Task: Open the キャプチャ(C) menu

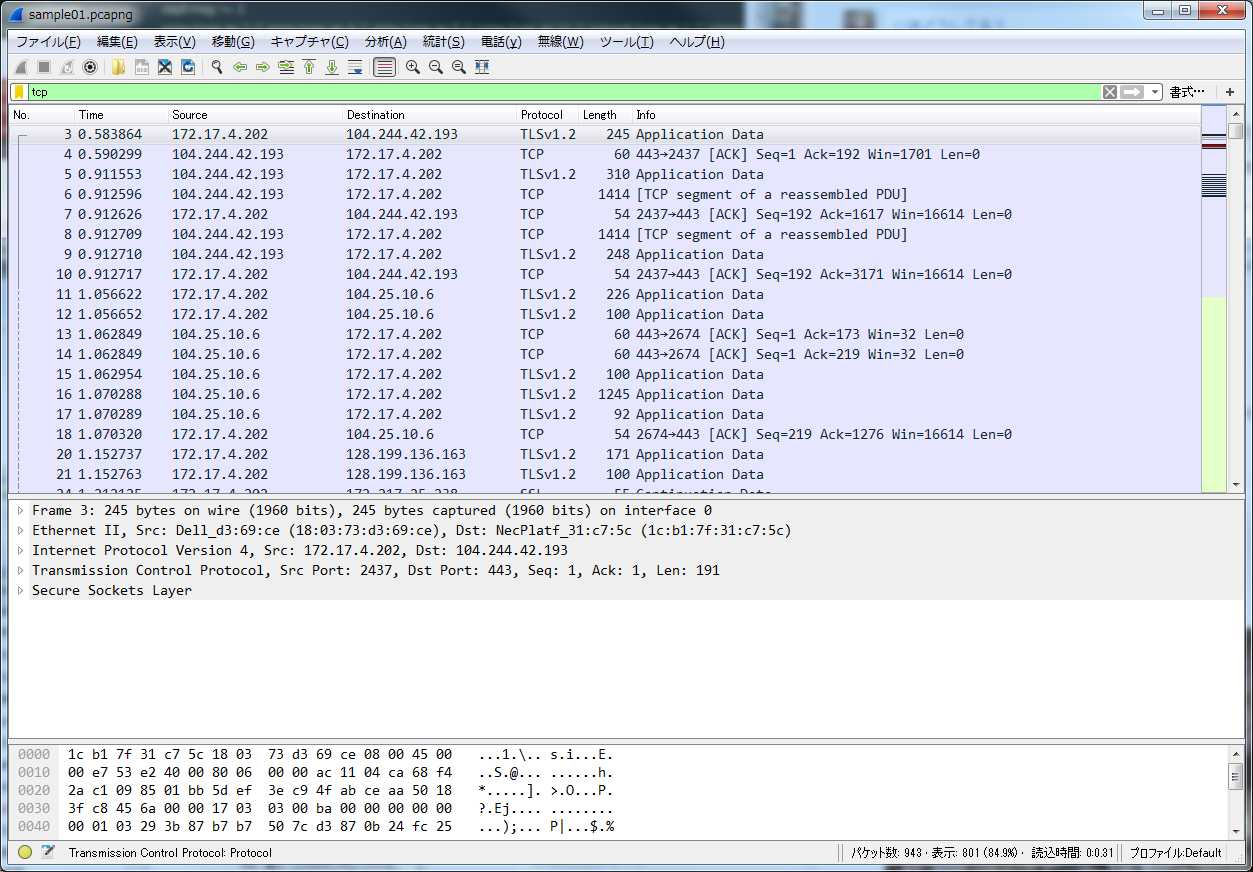Action: 309,42
